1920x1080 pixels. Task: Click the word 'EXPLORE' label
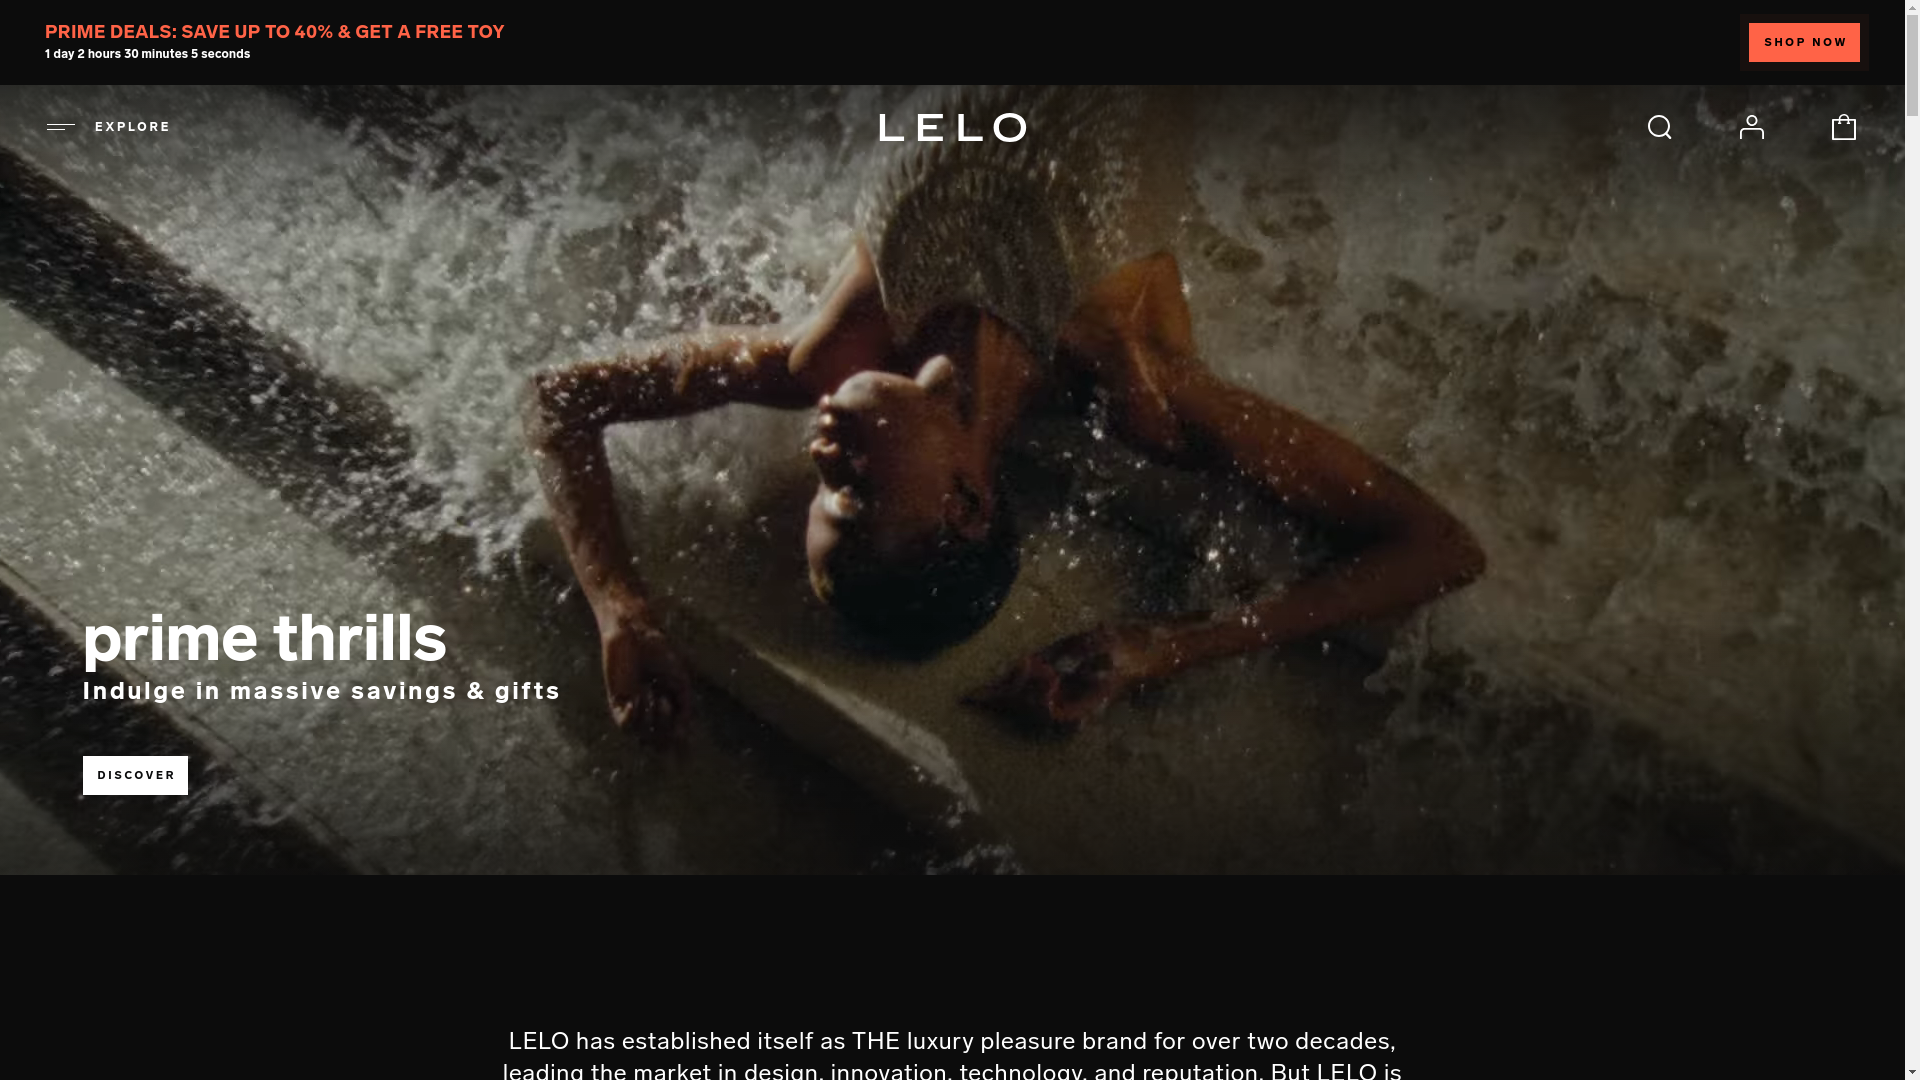[133, 127]
